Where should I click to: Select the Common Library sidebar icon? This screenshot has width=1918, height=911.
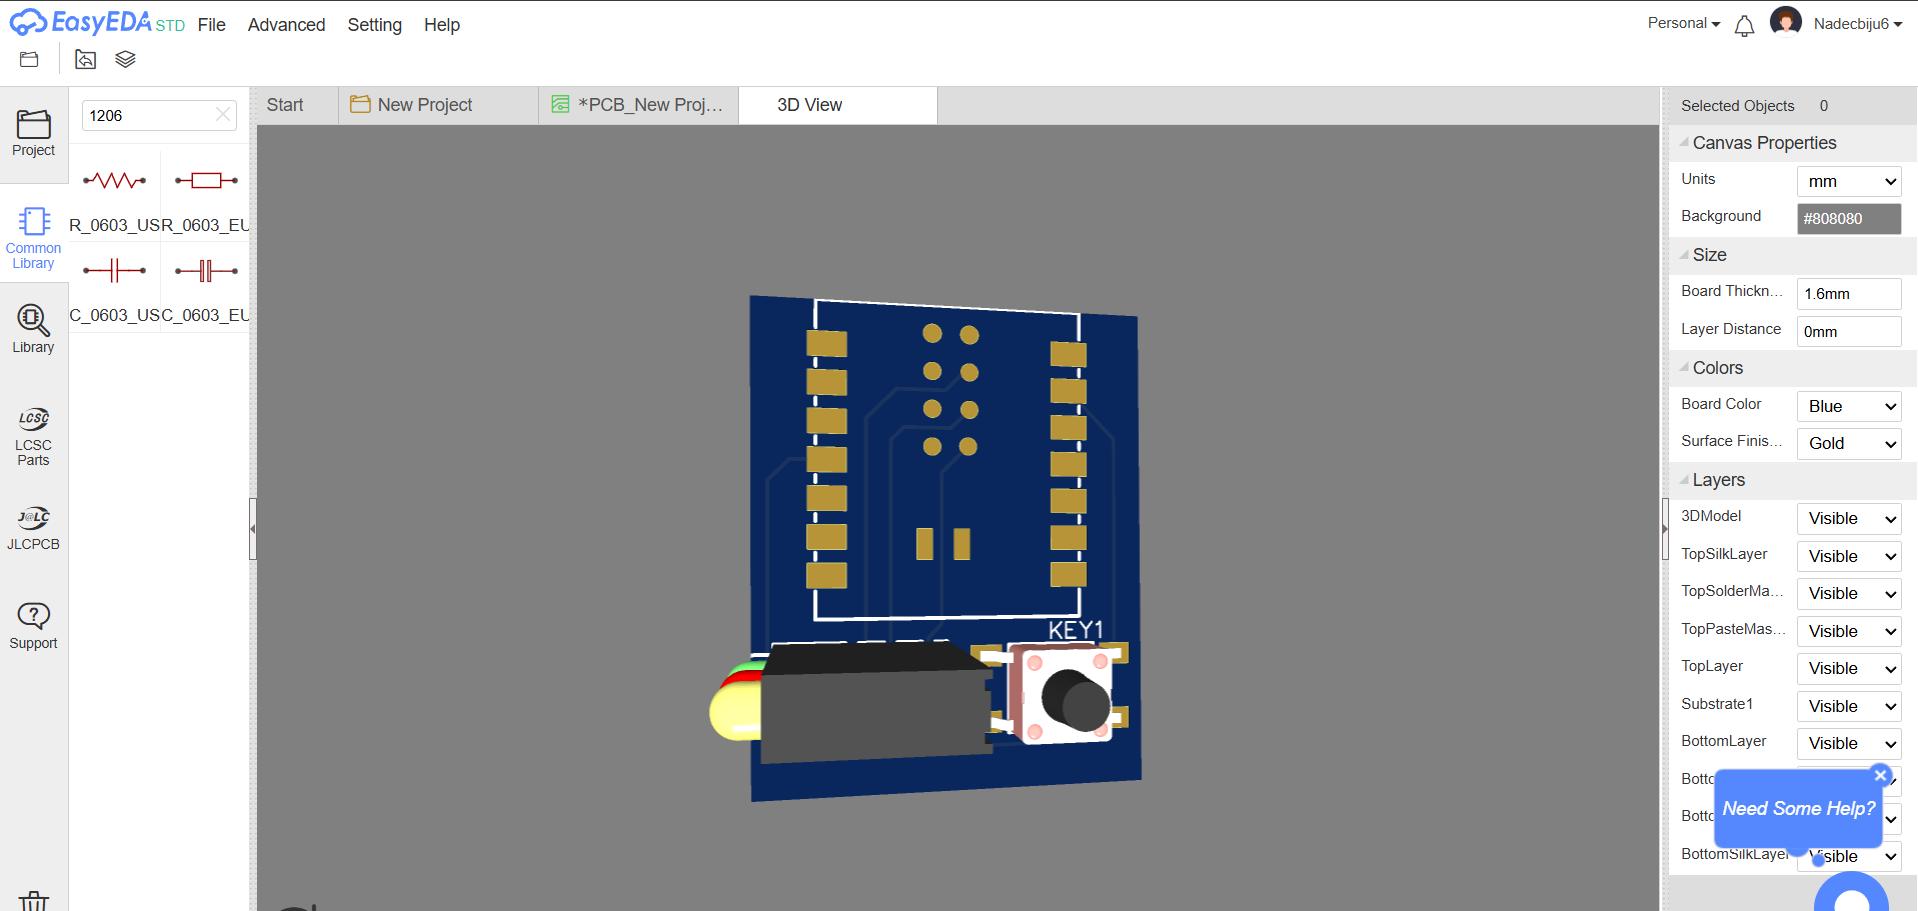pyautogui.click(x=33, y=232)
